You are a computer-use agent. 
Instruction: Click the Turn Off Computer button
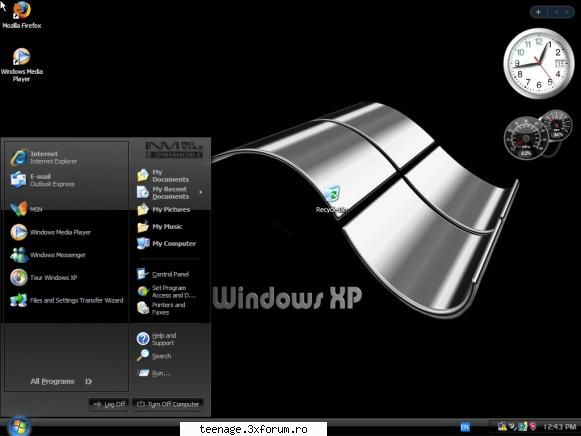(168, 404)
